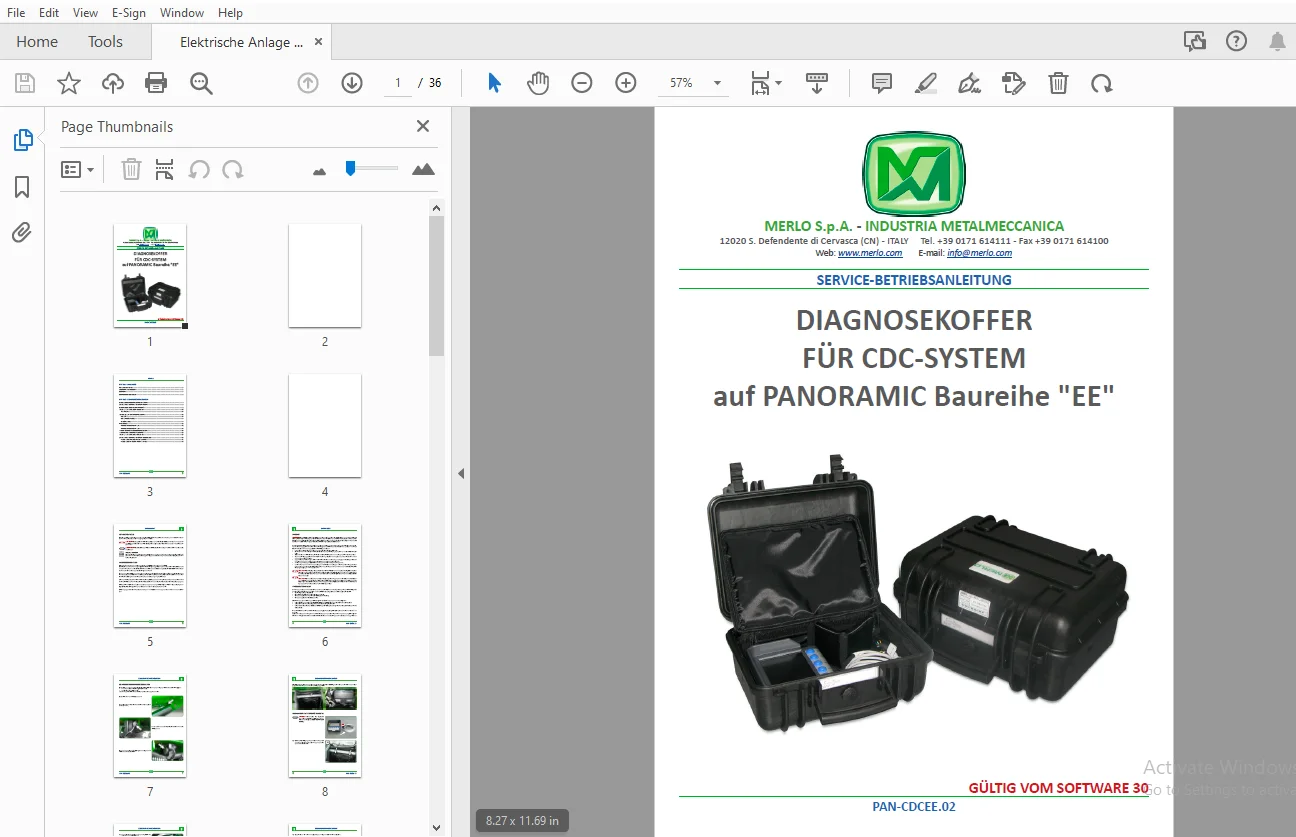Select page 2 thumbnail
Screen dimensions: 1296x837
pos(325,275)
